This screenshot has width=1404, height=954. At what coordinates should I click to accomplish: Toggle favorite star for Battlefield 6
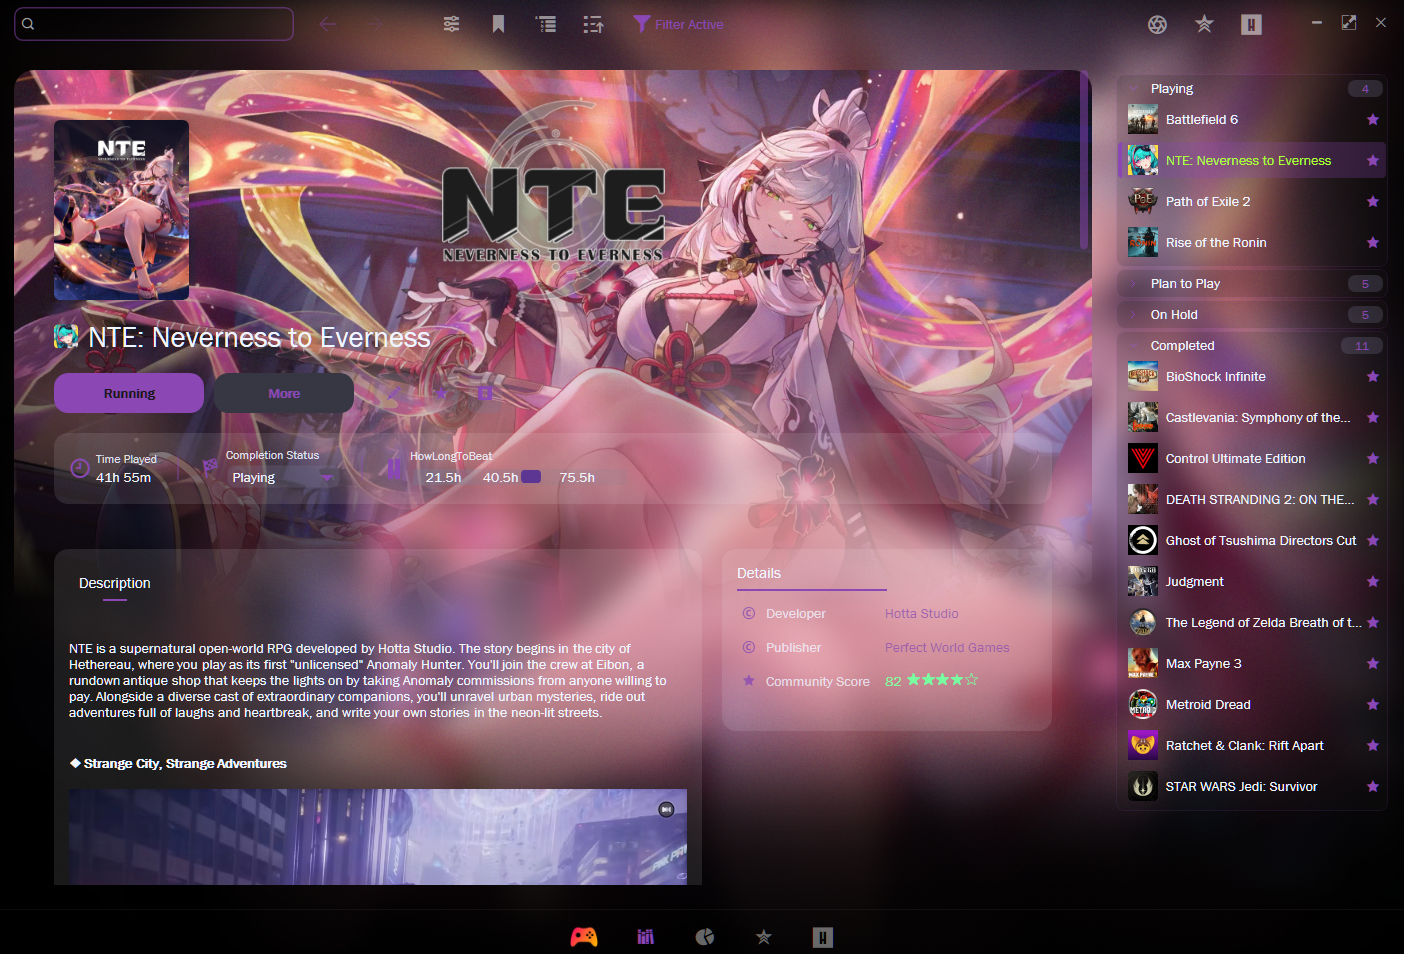coord(1372,120)
